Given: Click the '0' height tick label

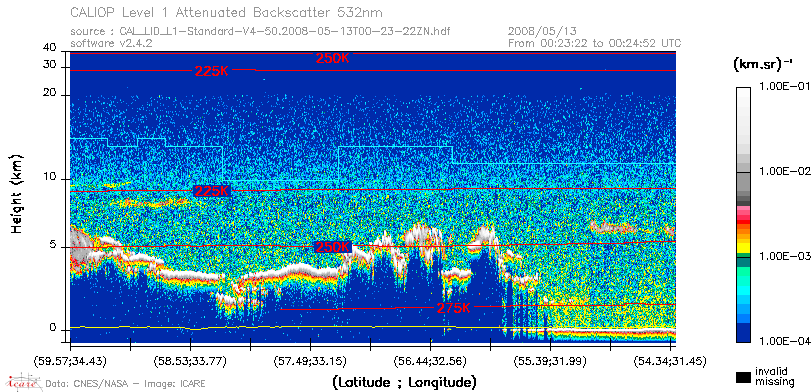Looking at the screenshot, I should pos(53,327).
